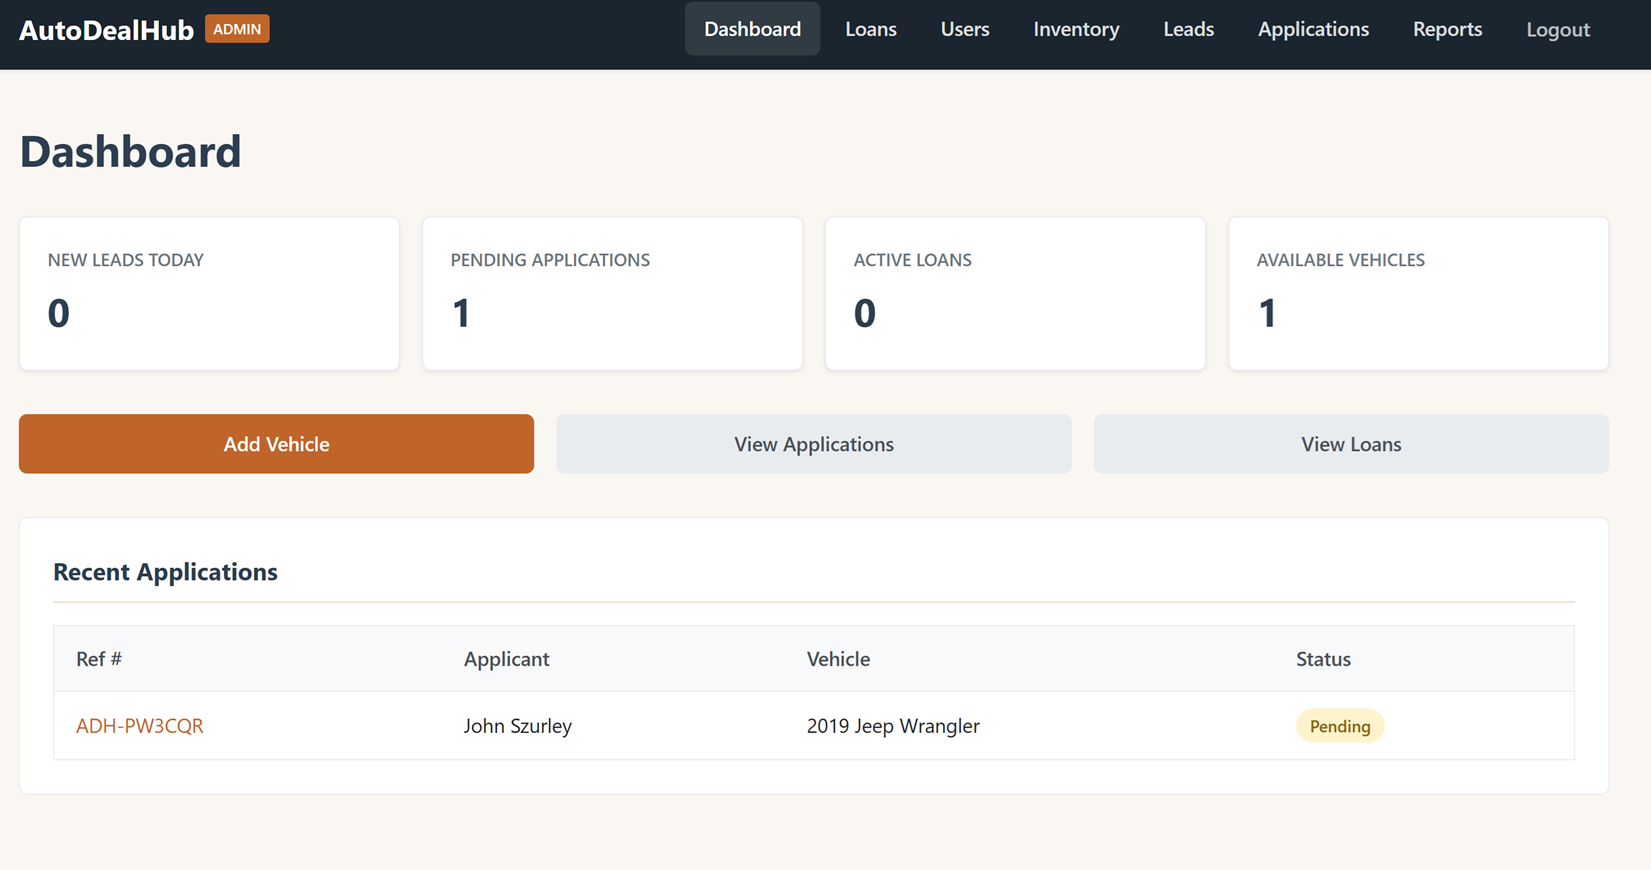Go to Applications in navbar
1651x870 pixels.
pos(1313,29)
